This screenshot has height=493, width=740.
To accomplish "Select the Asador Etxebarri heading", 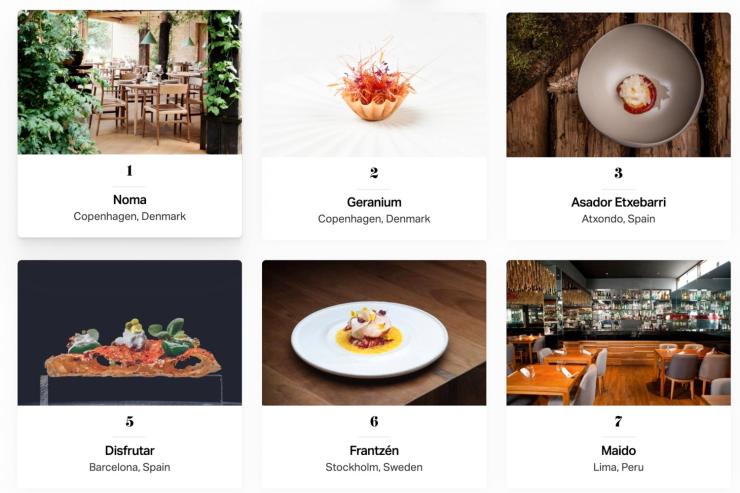I will coord(618,202).
